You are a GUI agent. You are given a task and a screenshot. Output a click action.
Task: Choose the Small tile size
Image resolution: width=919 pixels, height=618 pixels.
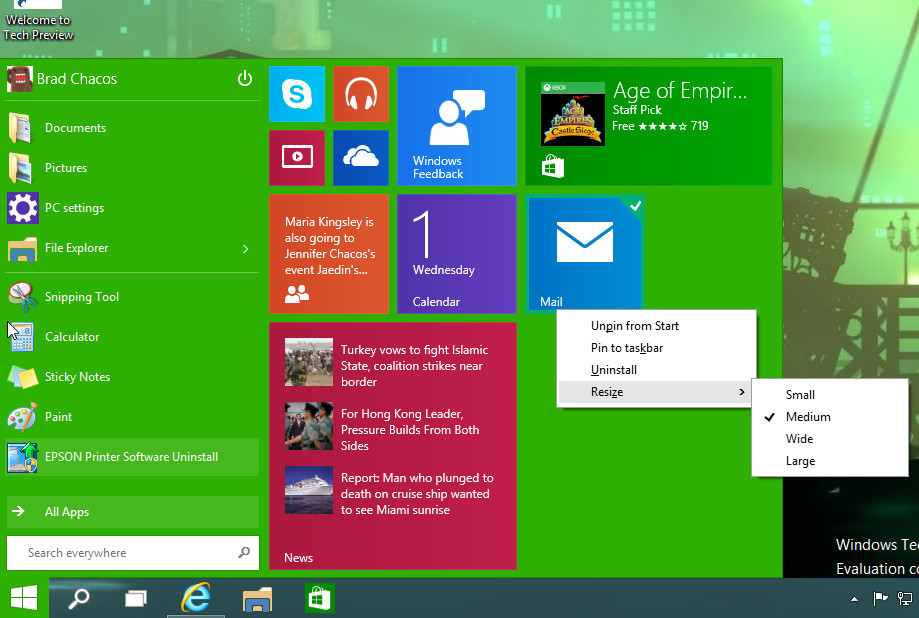click(800, 395)
